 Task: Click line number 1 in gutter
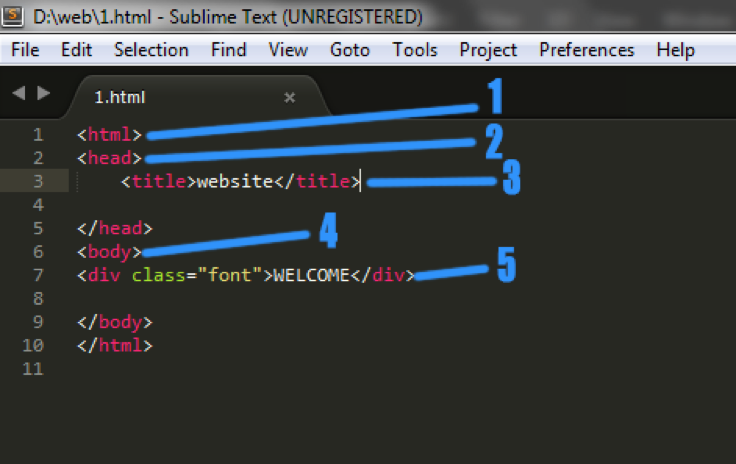[38, 135]
